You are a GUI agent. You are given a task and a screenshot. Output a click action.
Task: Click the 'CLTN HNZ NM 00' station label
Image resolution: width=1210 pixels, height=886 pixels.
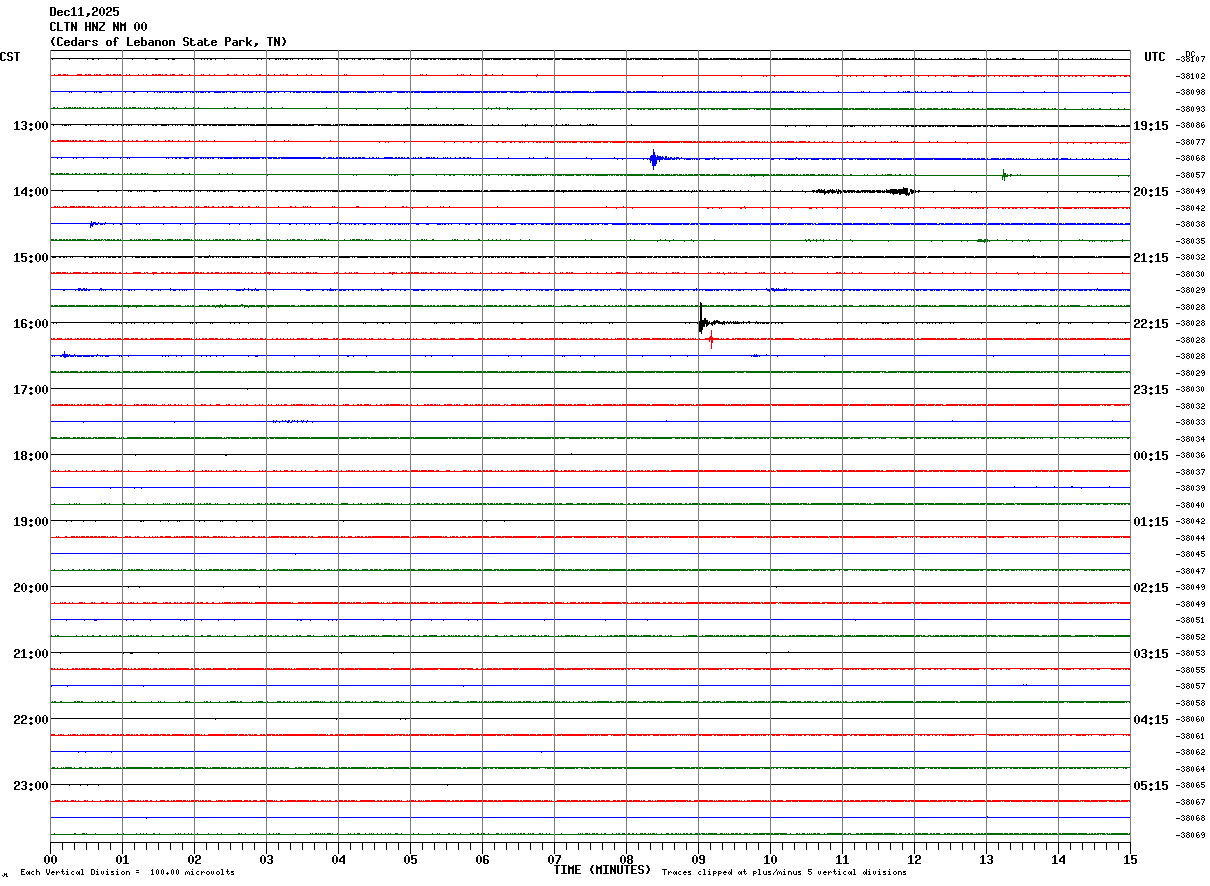[98, 27]
